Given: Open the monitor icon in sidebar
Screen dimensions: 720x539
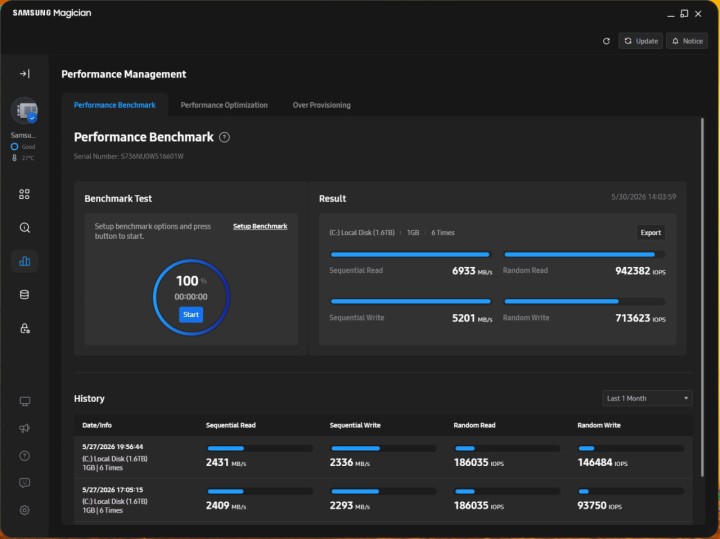Looking at the screenshot, I should click(x=25, y=401).
